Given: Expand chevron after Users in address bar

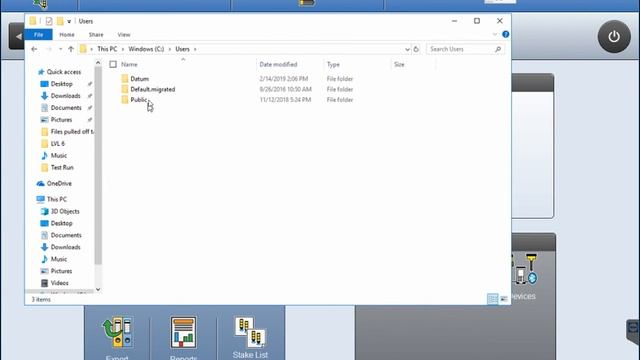Looking at the screenshot, I should (x=195, y=49).
